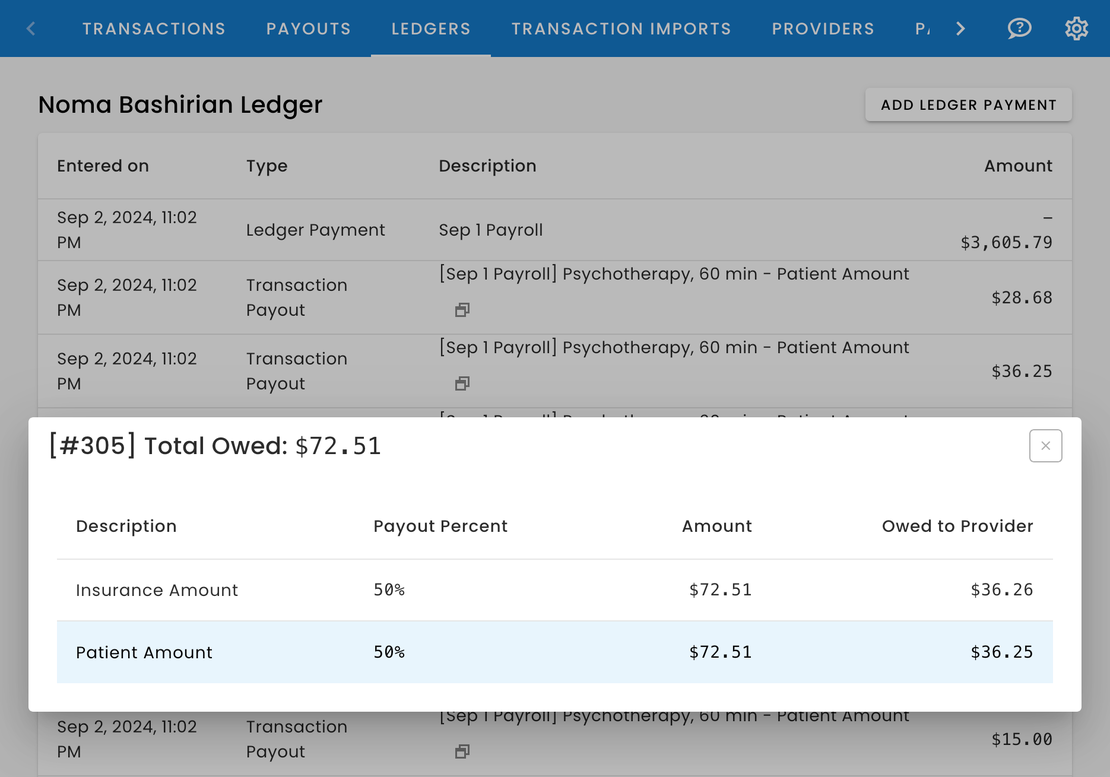Go to the Payouts tab

coord(308,29)
